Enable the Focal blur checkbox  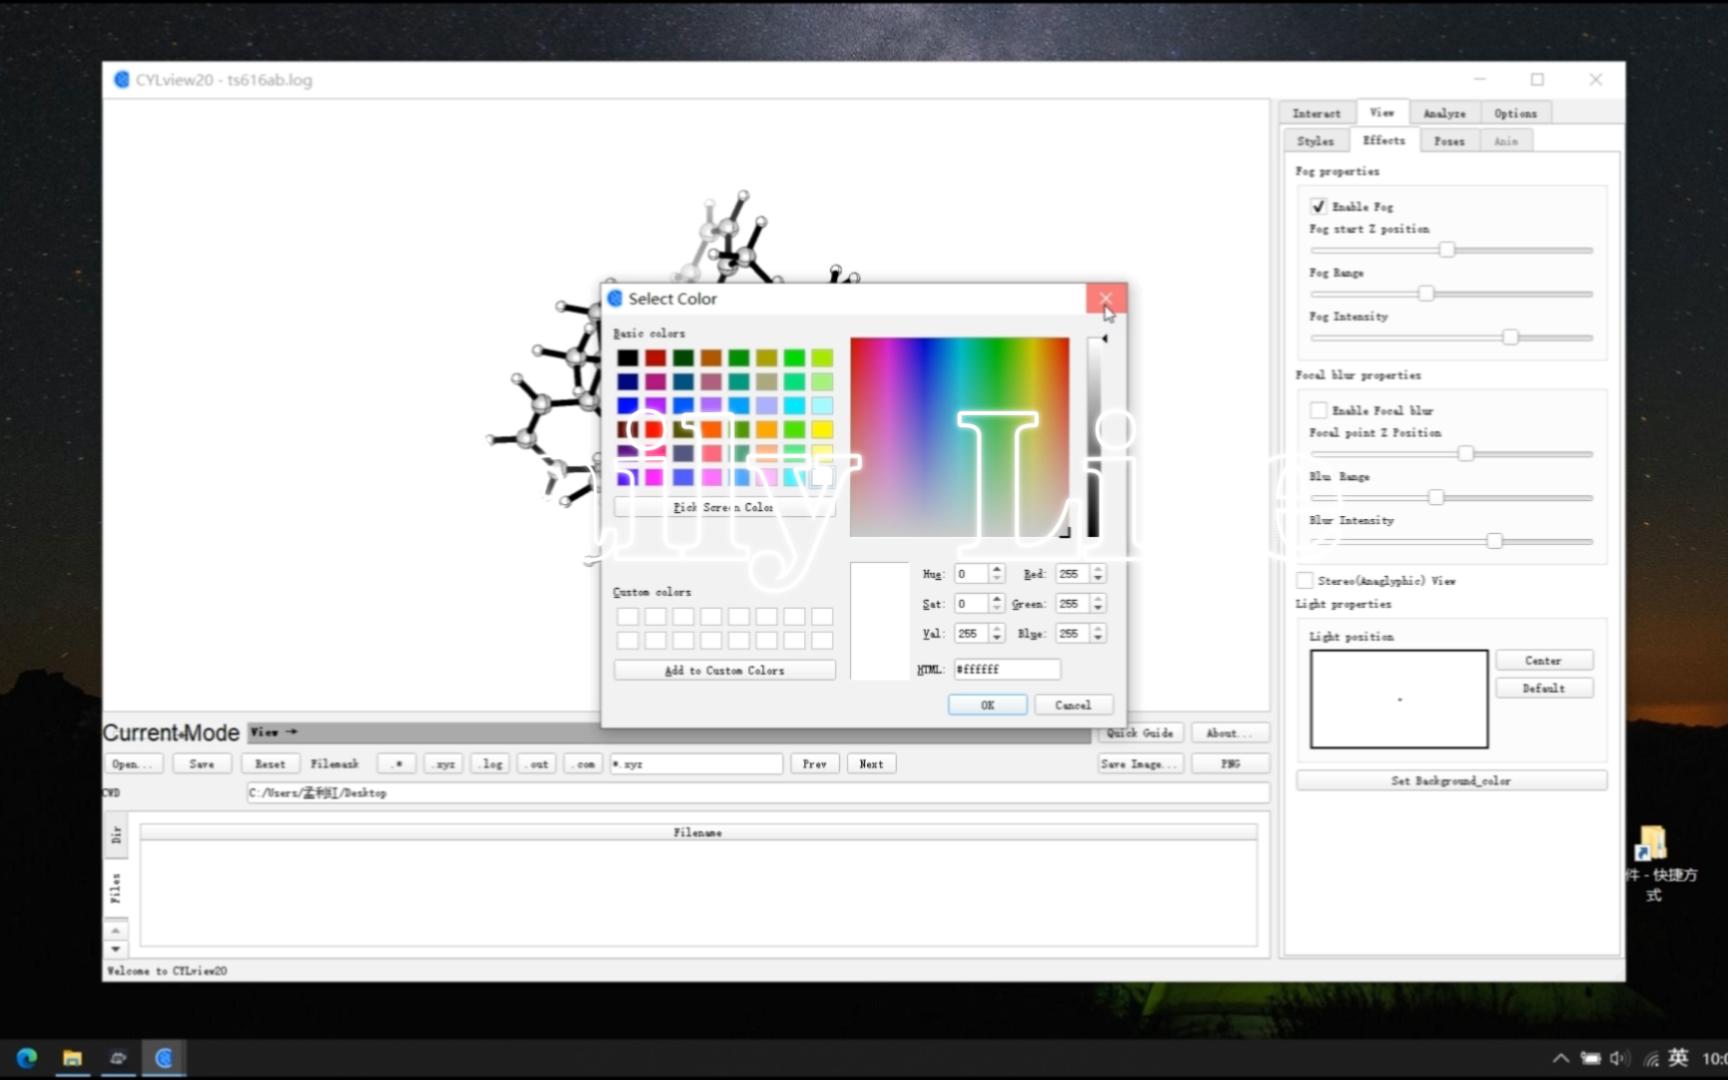(x=1318, y=410)
